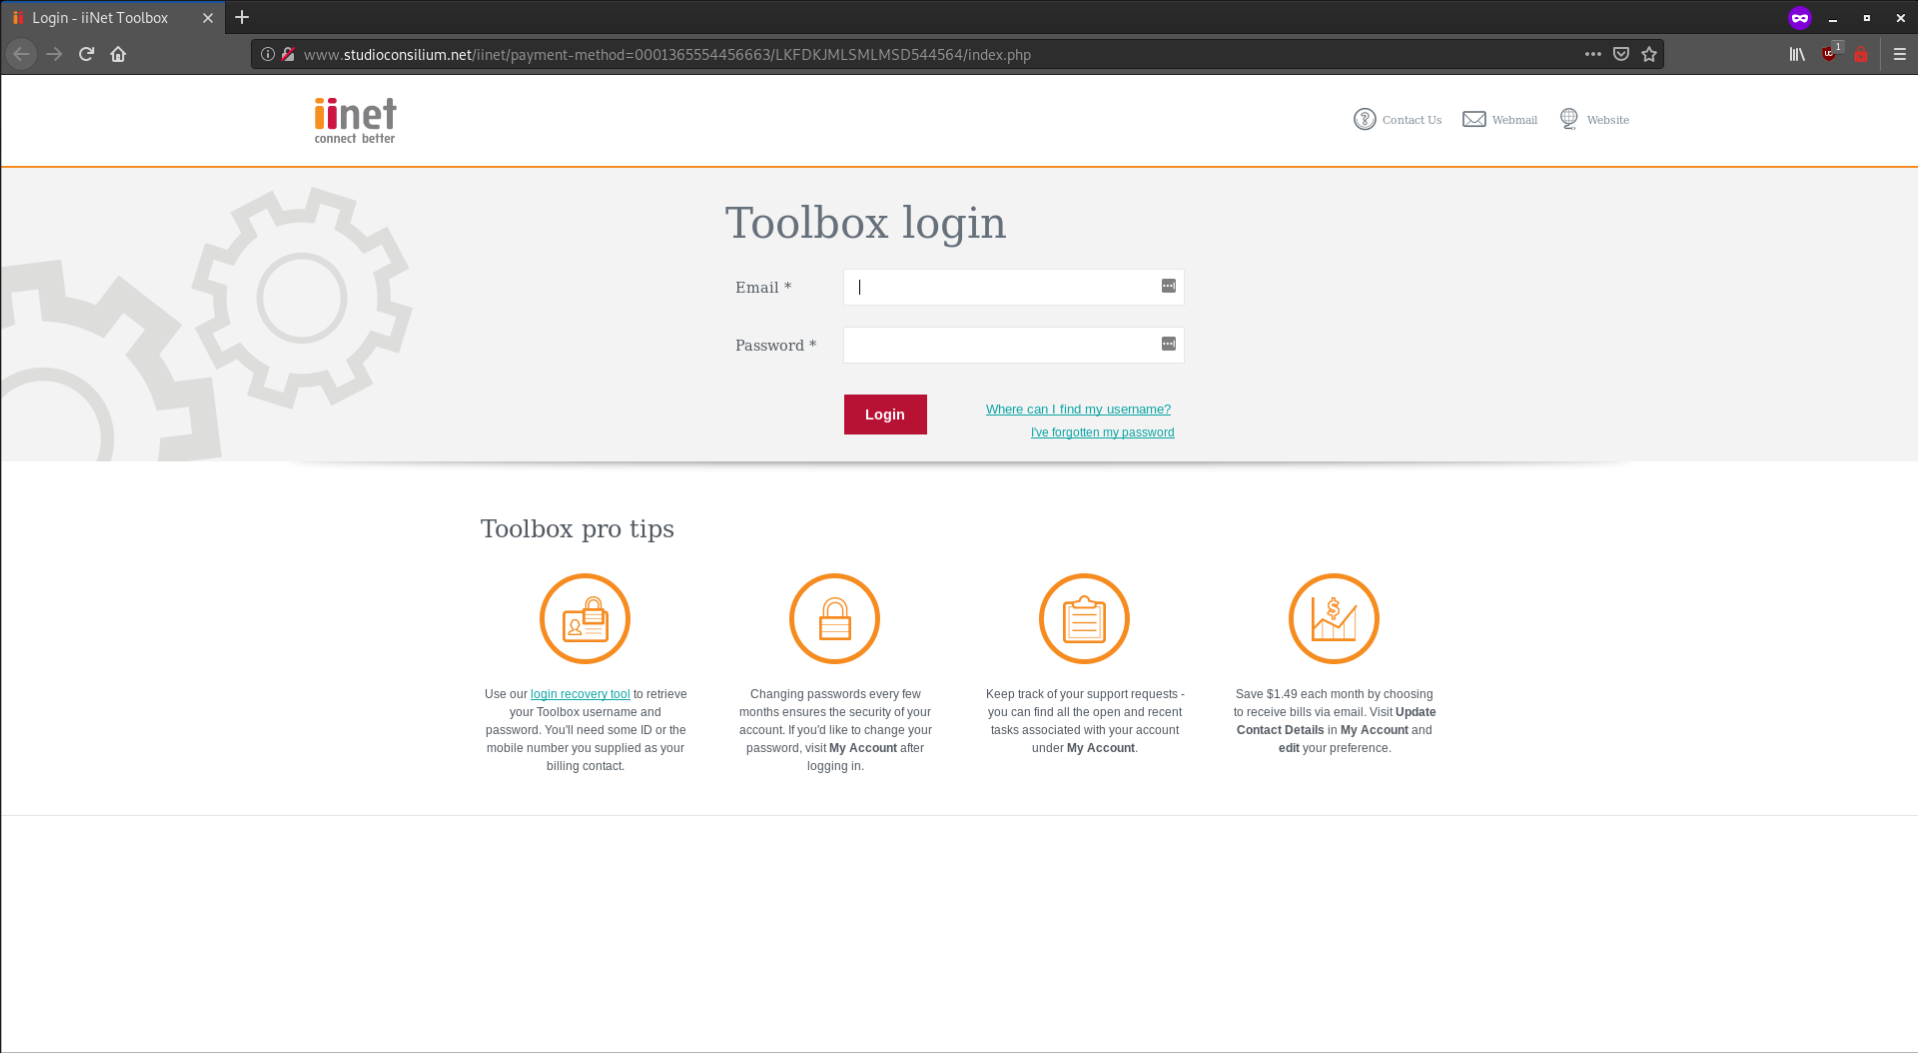Open a new browser tab
Viewport: 1918px width, 1053px height.
click(x=242, y=17)
